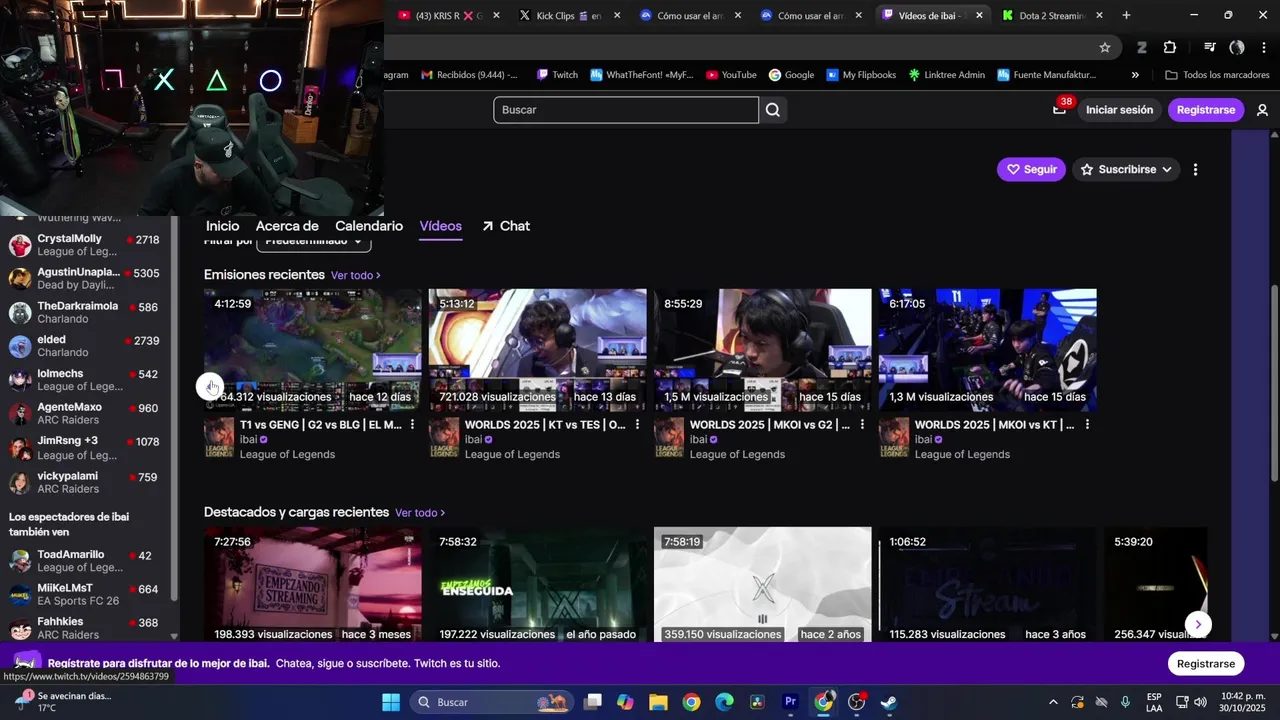Open the 8:55:29 MKOI vs G2 thumbnail
The height and width of the screenshot is (720, 1280).
(x=763, y=350)
